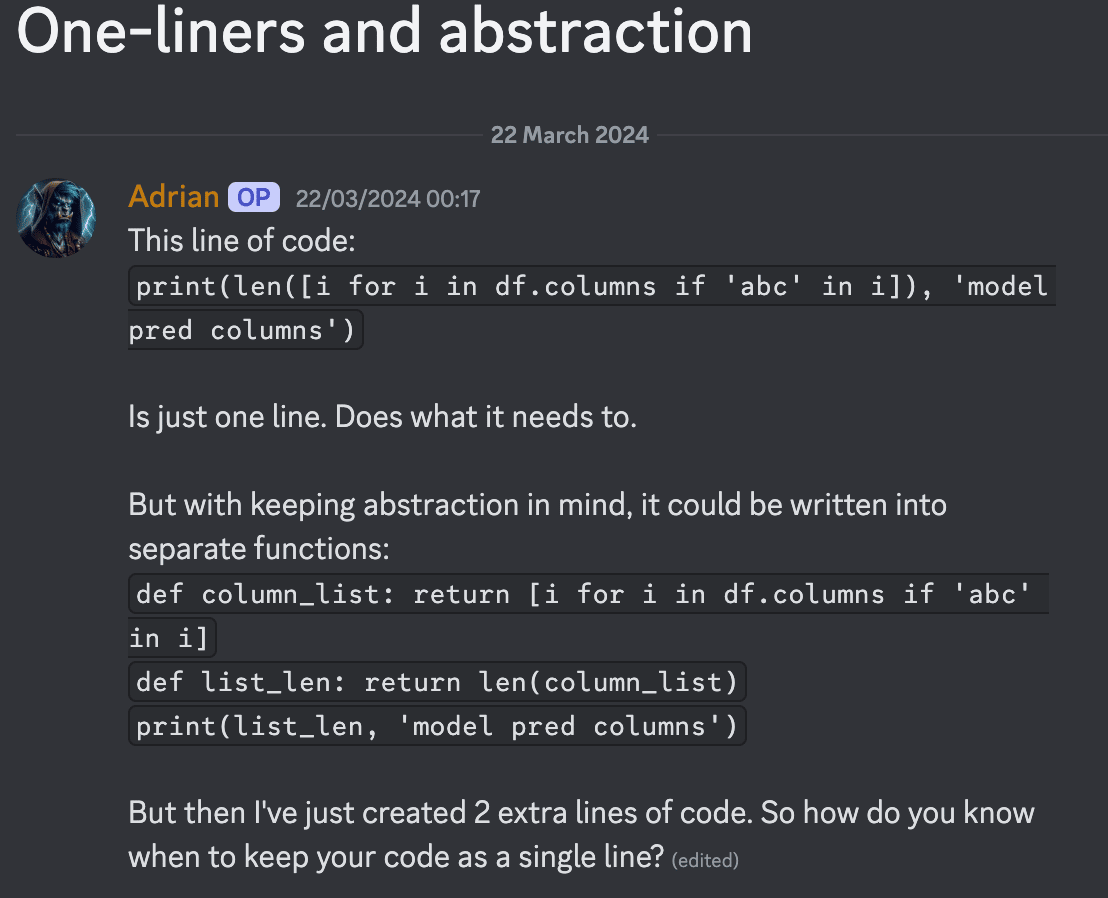The width and height of the screenshot is (1108, 898).
Task: Click the sentence "Is just one line"
Action: (x=227, y=417)
